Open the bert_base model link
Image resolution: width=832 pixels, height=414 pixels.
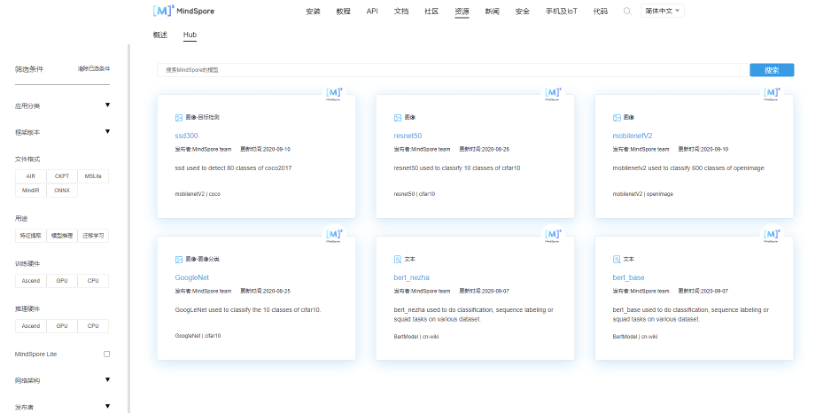628,278
